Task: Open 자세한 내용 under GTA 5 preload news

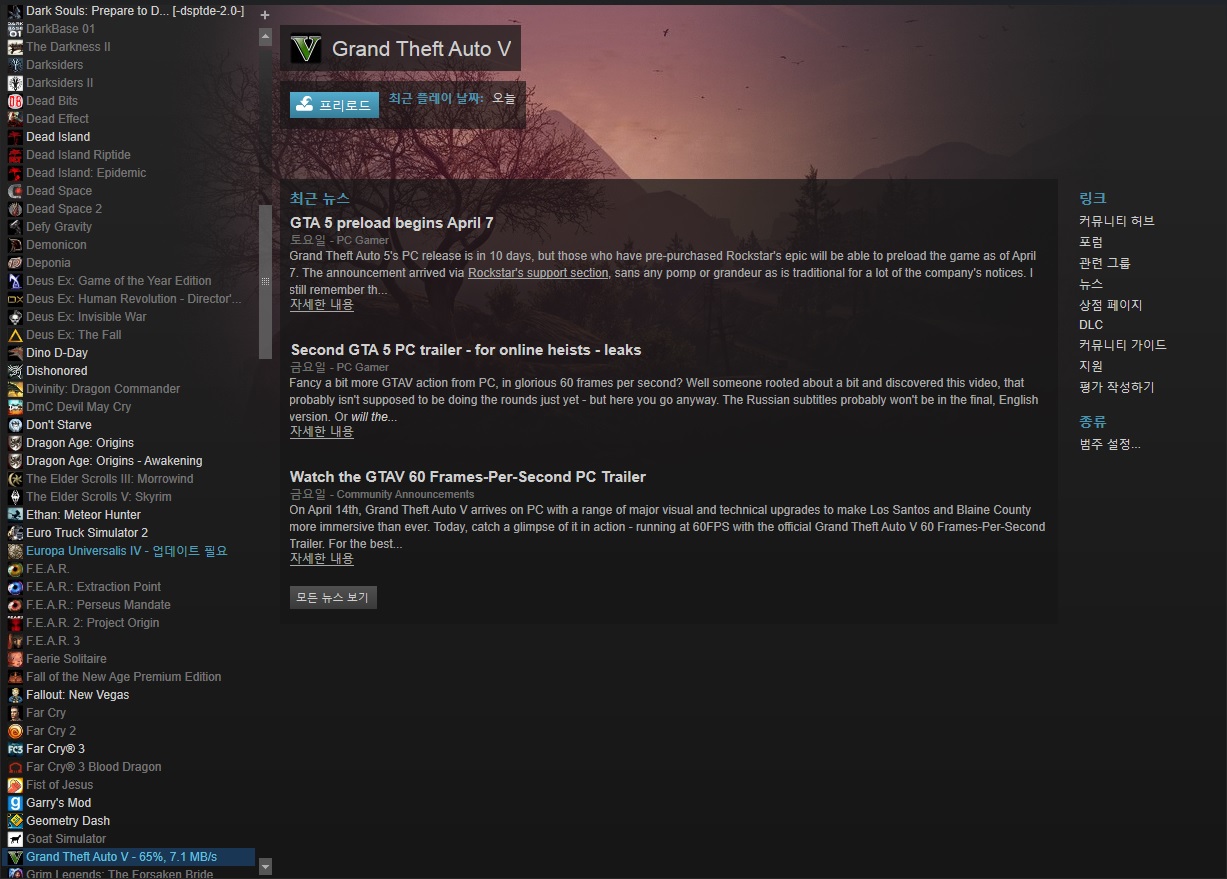Action: [x=322, y=304]
